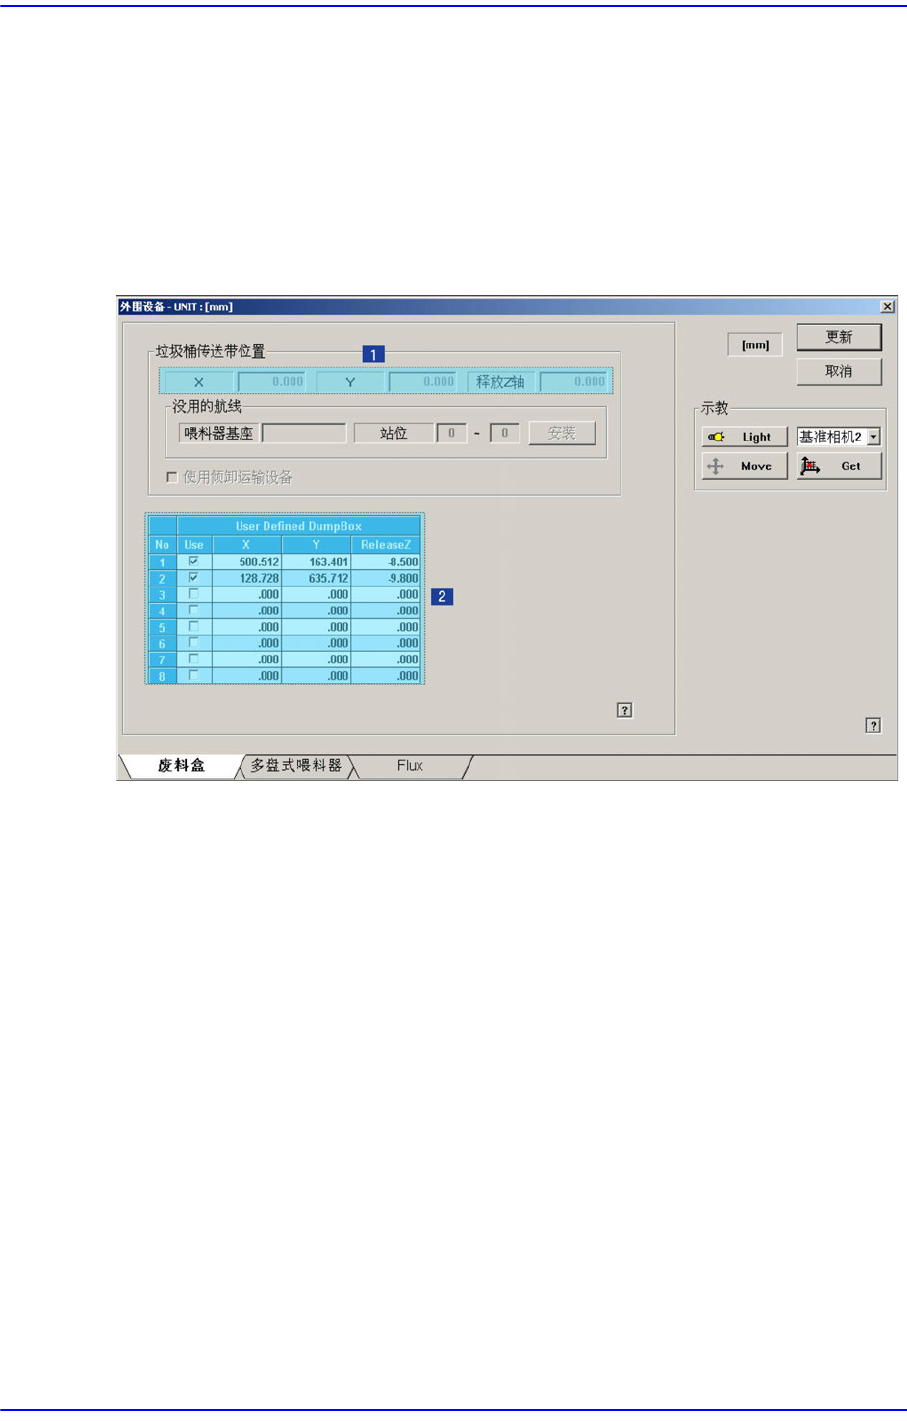
Task: Select X cell 500.512 in row 1
Action: tap(246, 562)
